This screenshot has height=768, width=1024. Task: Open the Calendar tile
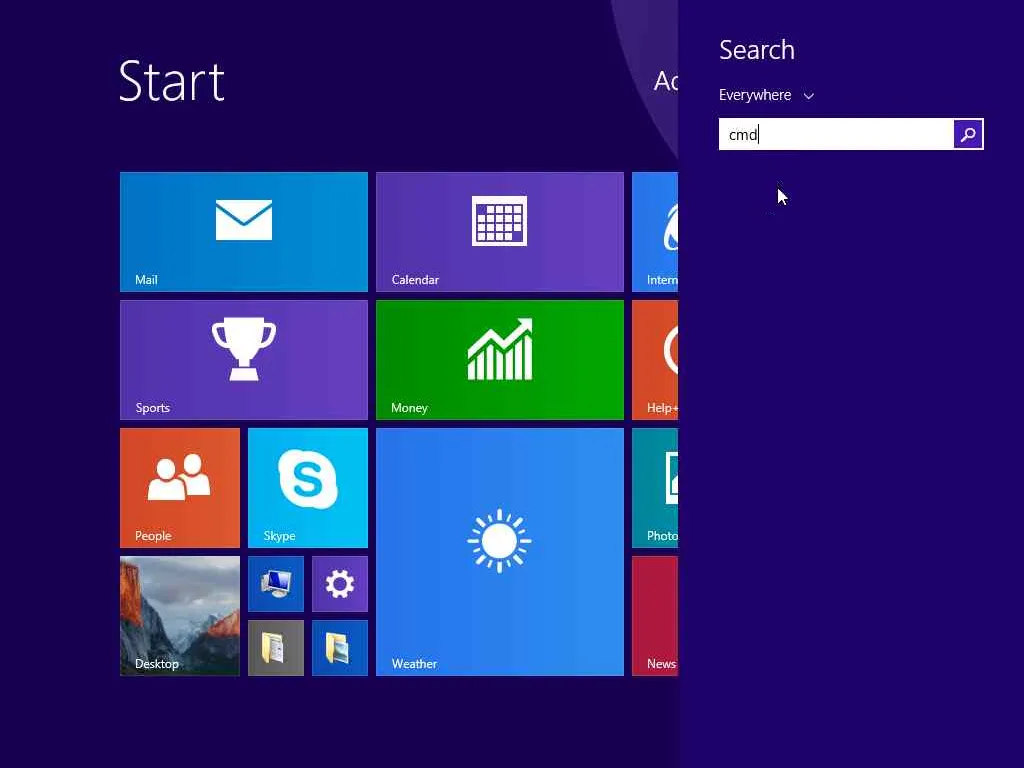tap(500, 232)
